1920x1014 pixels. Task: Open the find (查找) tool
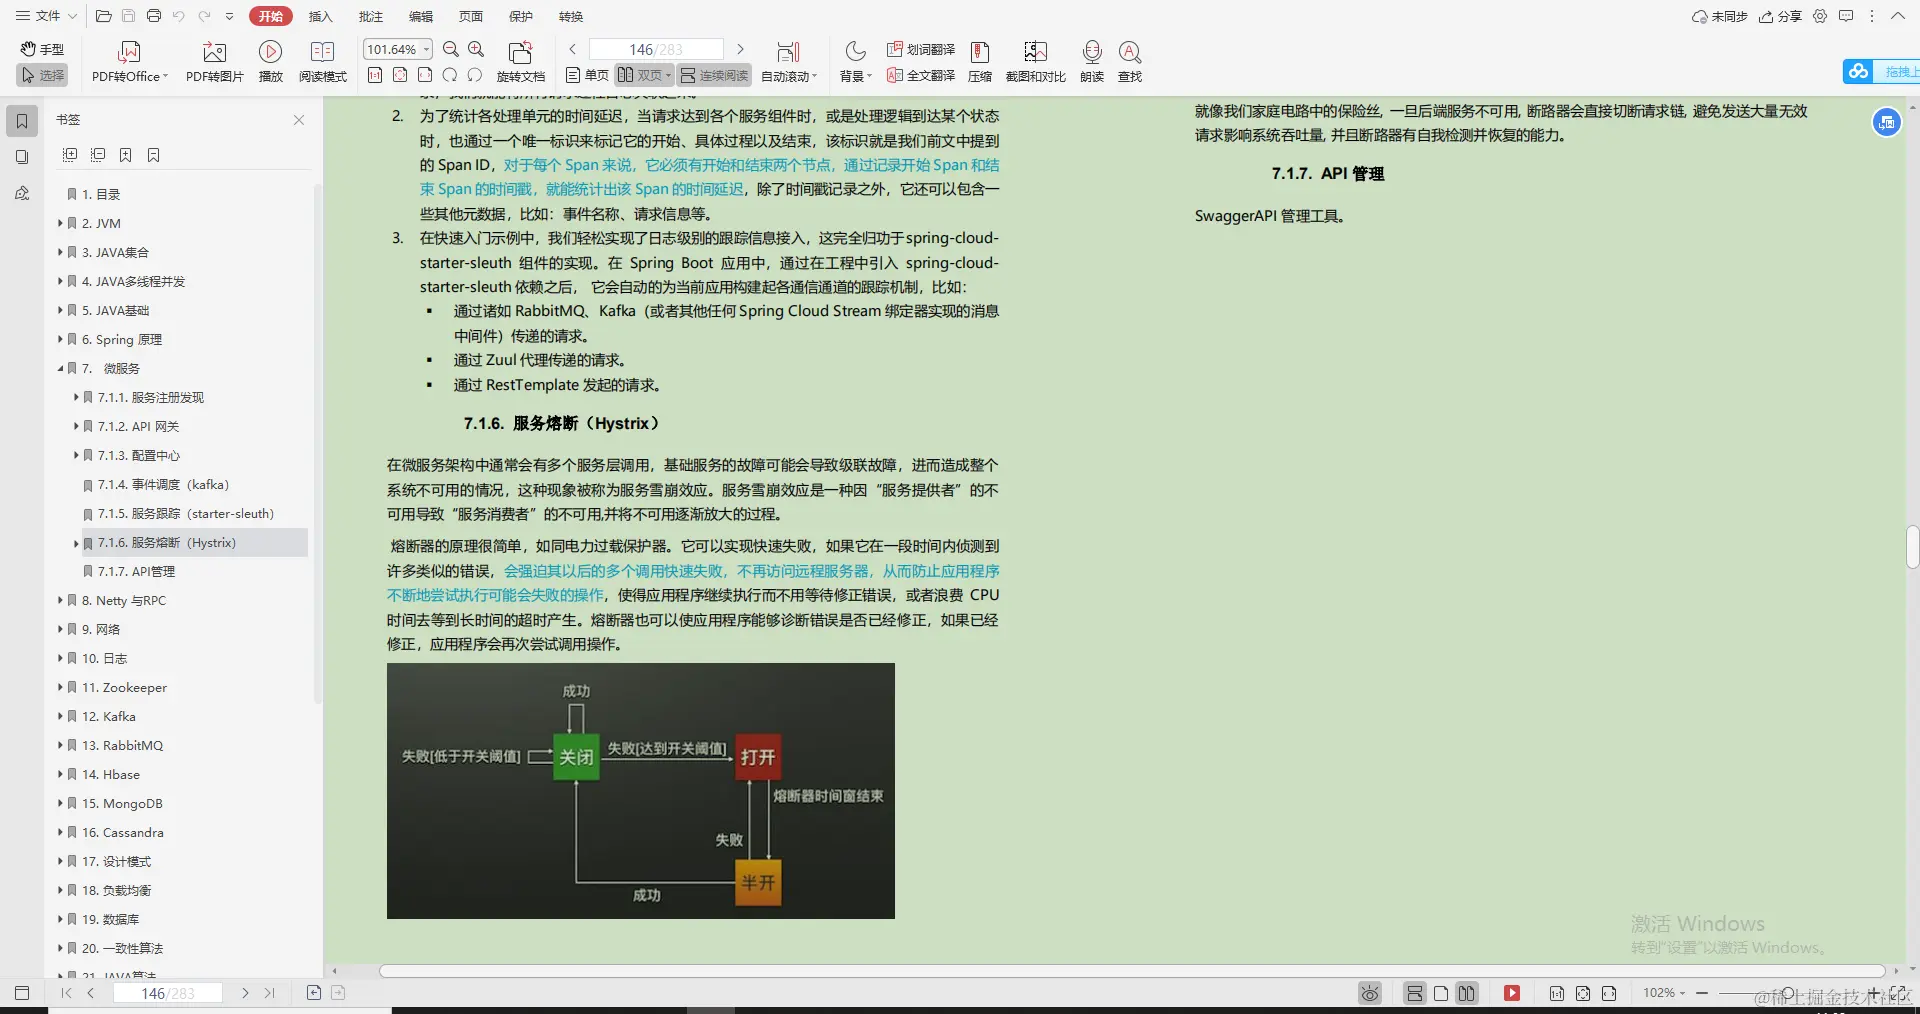coord(1128,59)
